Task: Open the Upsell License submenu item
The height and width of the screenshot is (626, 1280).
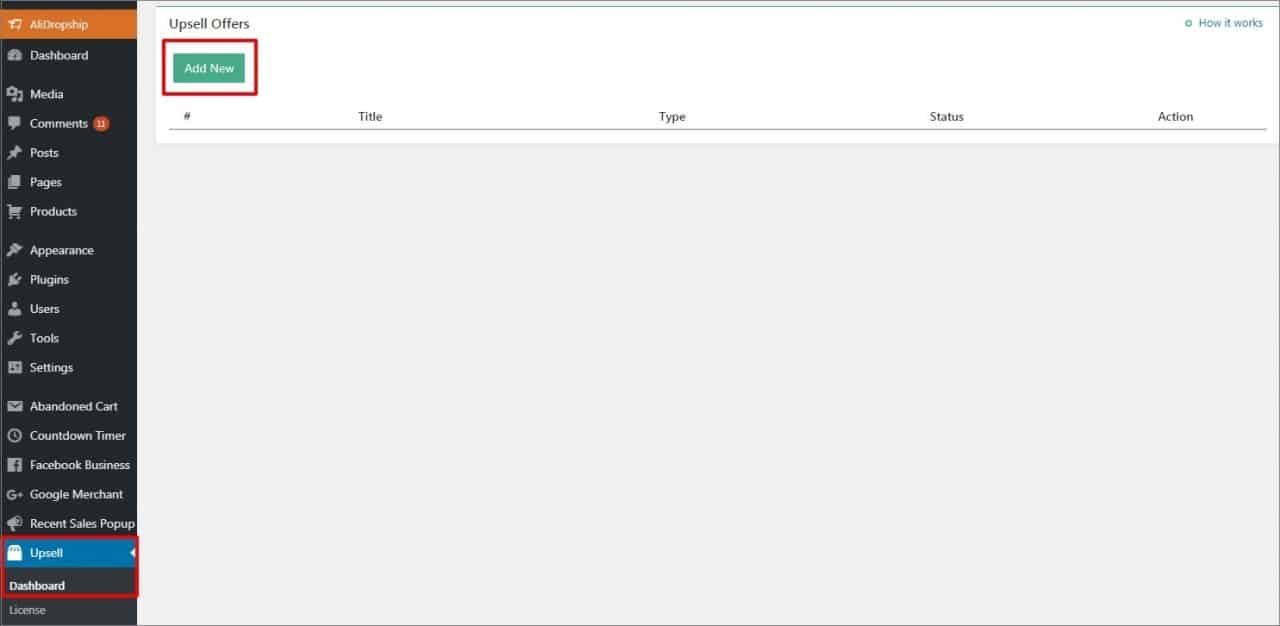Action: (27, 610)
